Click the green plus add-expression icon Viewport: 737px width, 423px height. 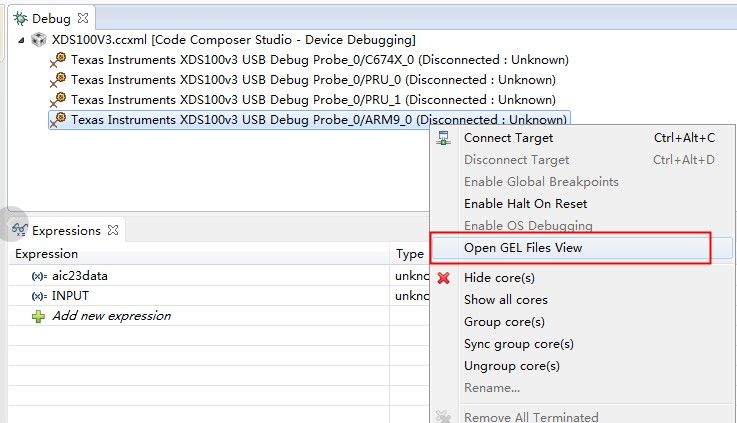[39, 316]
